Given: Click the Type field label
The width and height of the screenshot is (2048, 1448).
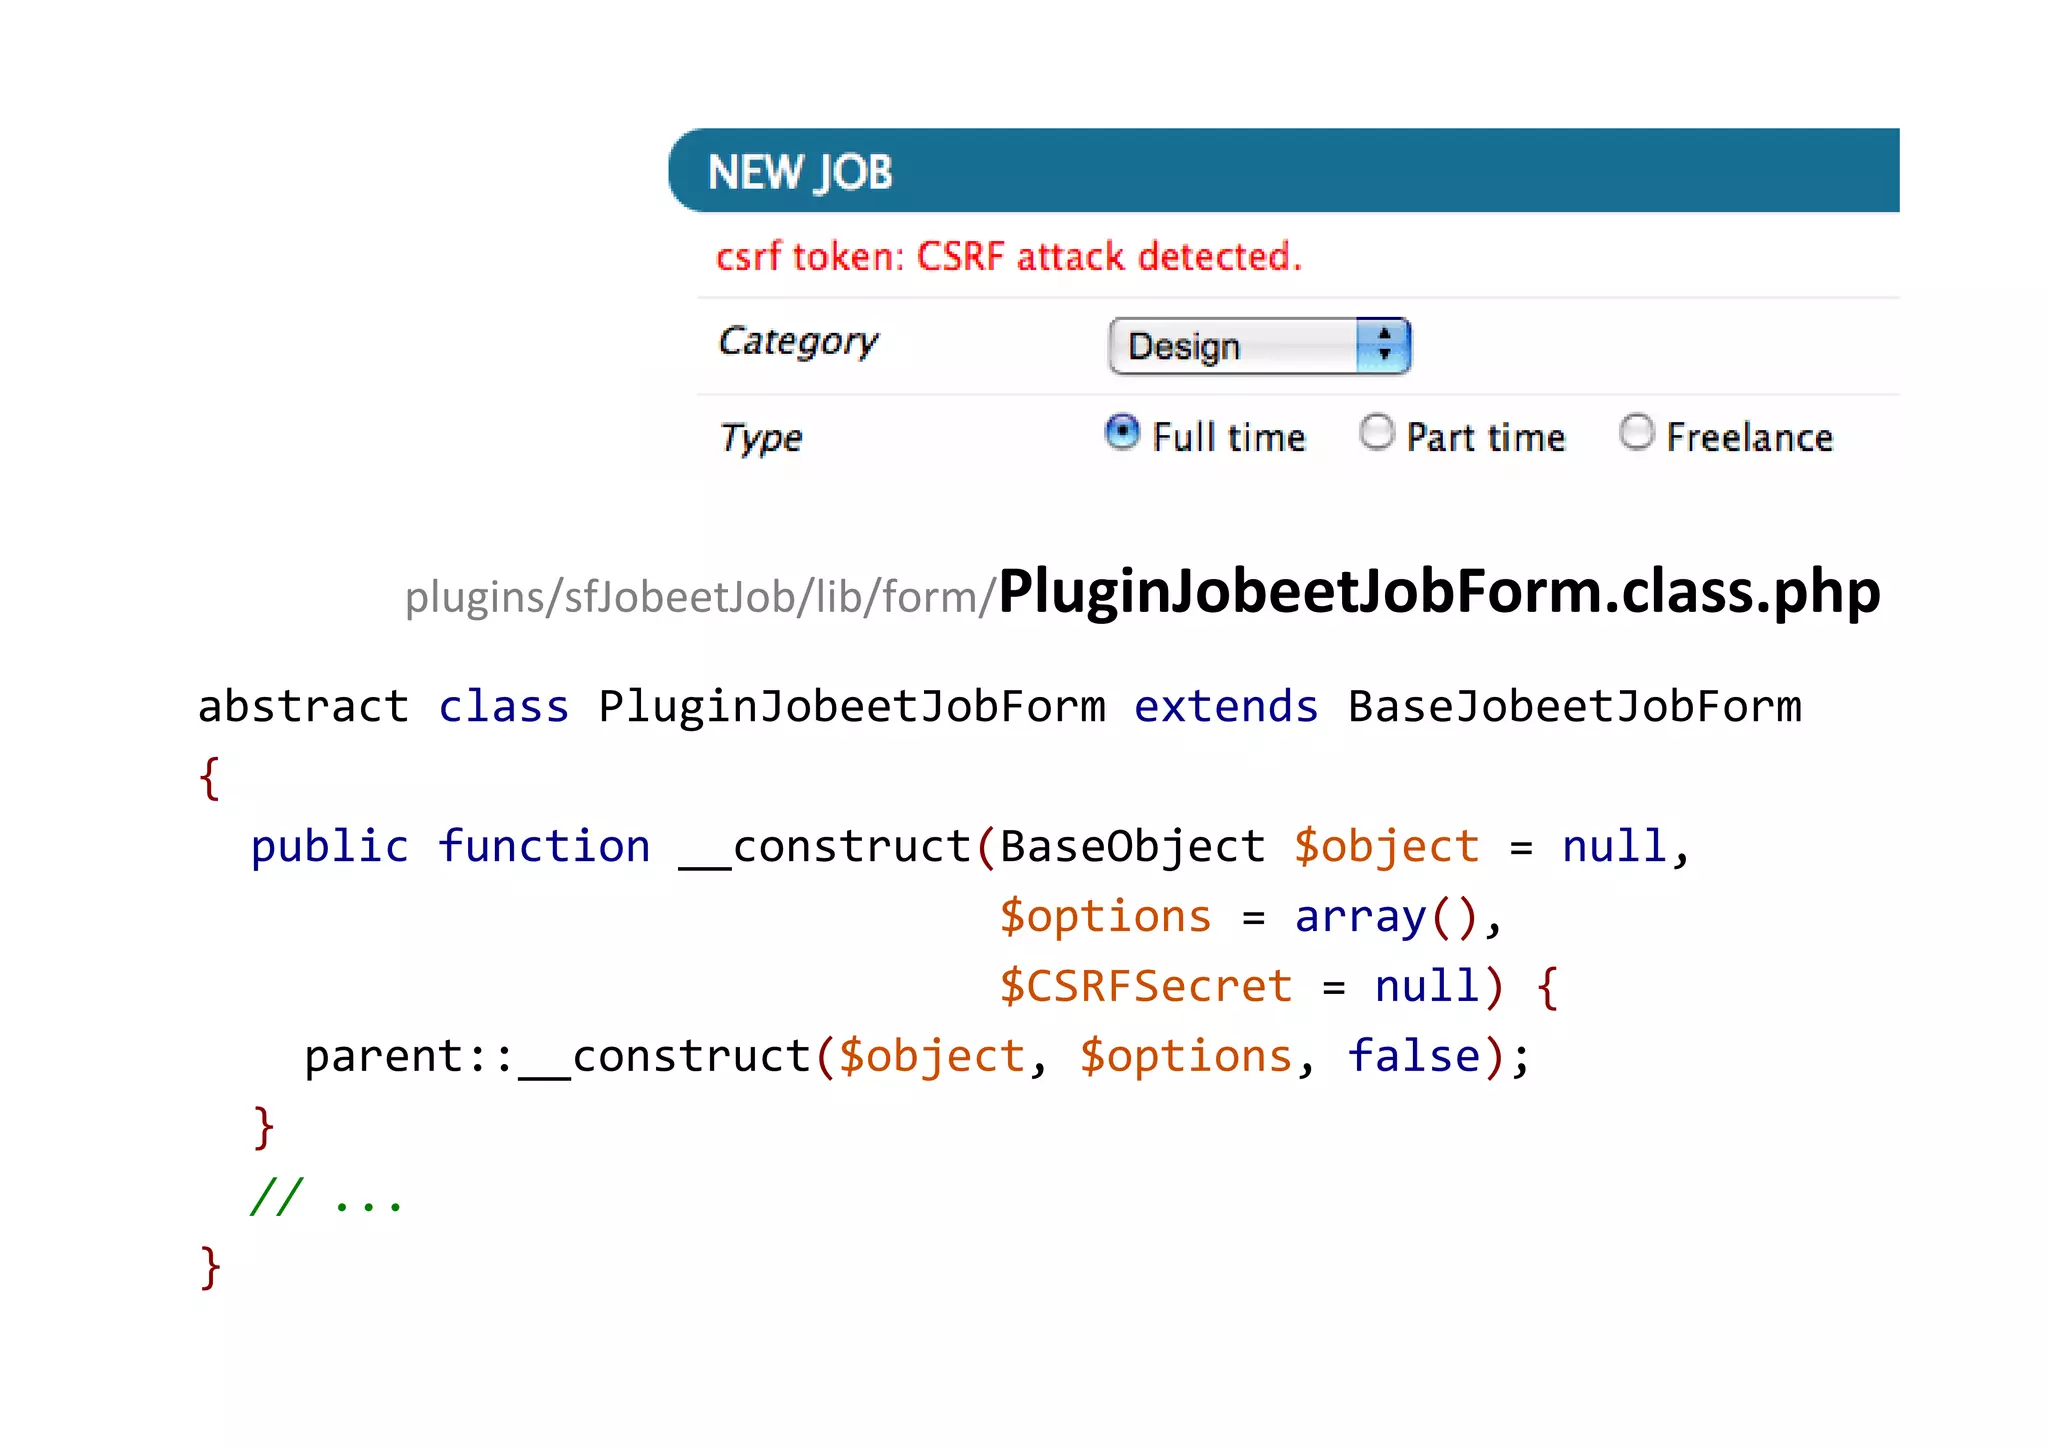Looking at the screenshot, I should point(761,438).
